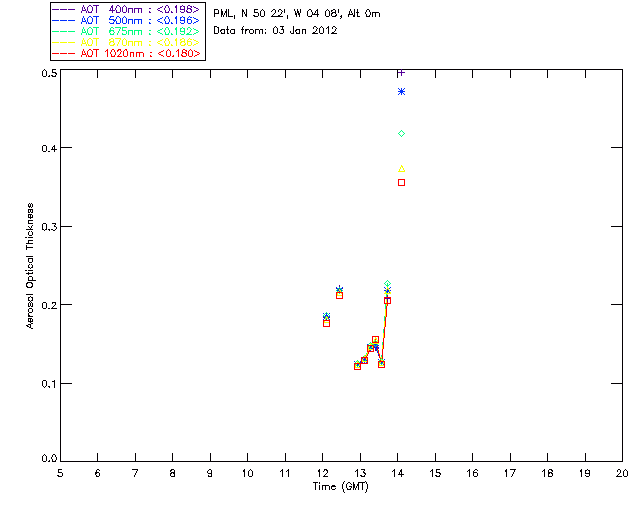Click the yellow triangle marker near 0.37
Screen dimensions: 640x512
401,169
